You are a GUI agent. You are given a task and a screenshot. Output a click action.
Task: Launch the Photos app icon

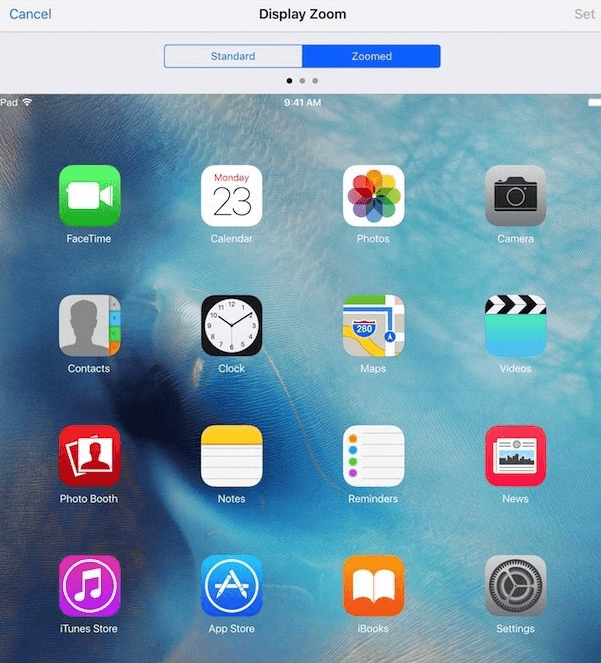[x=373, y=196]
